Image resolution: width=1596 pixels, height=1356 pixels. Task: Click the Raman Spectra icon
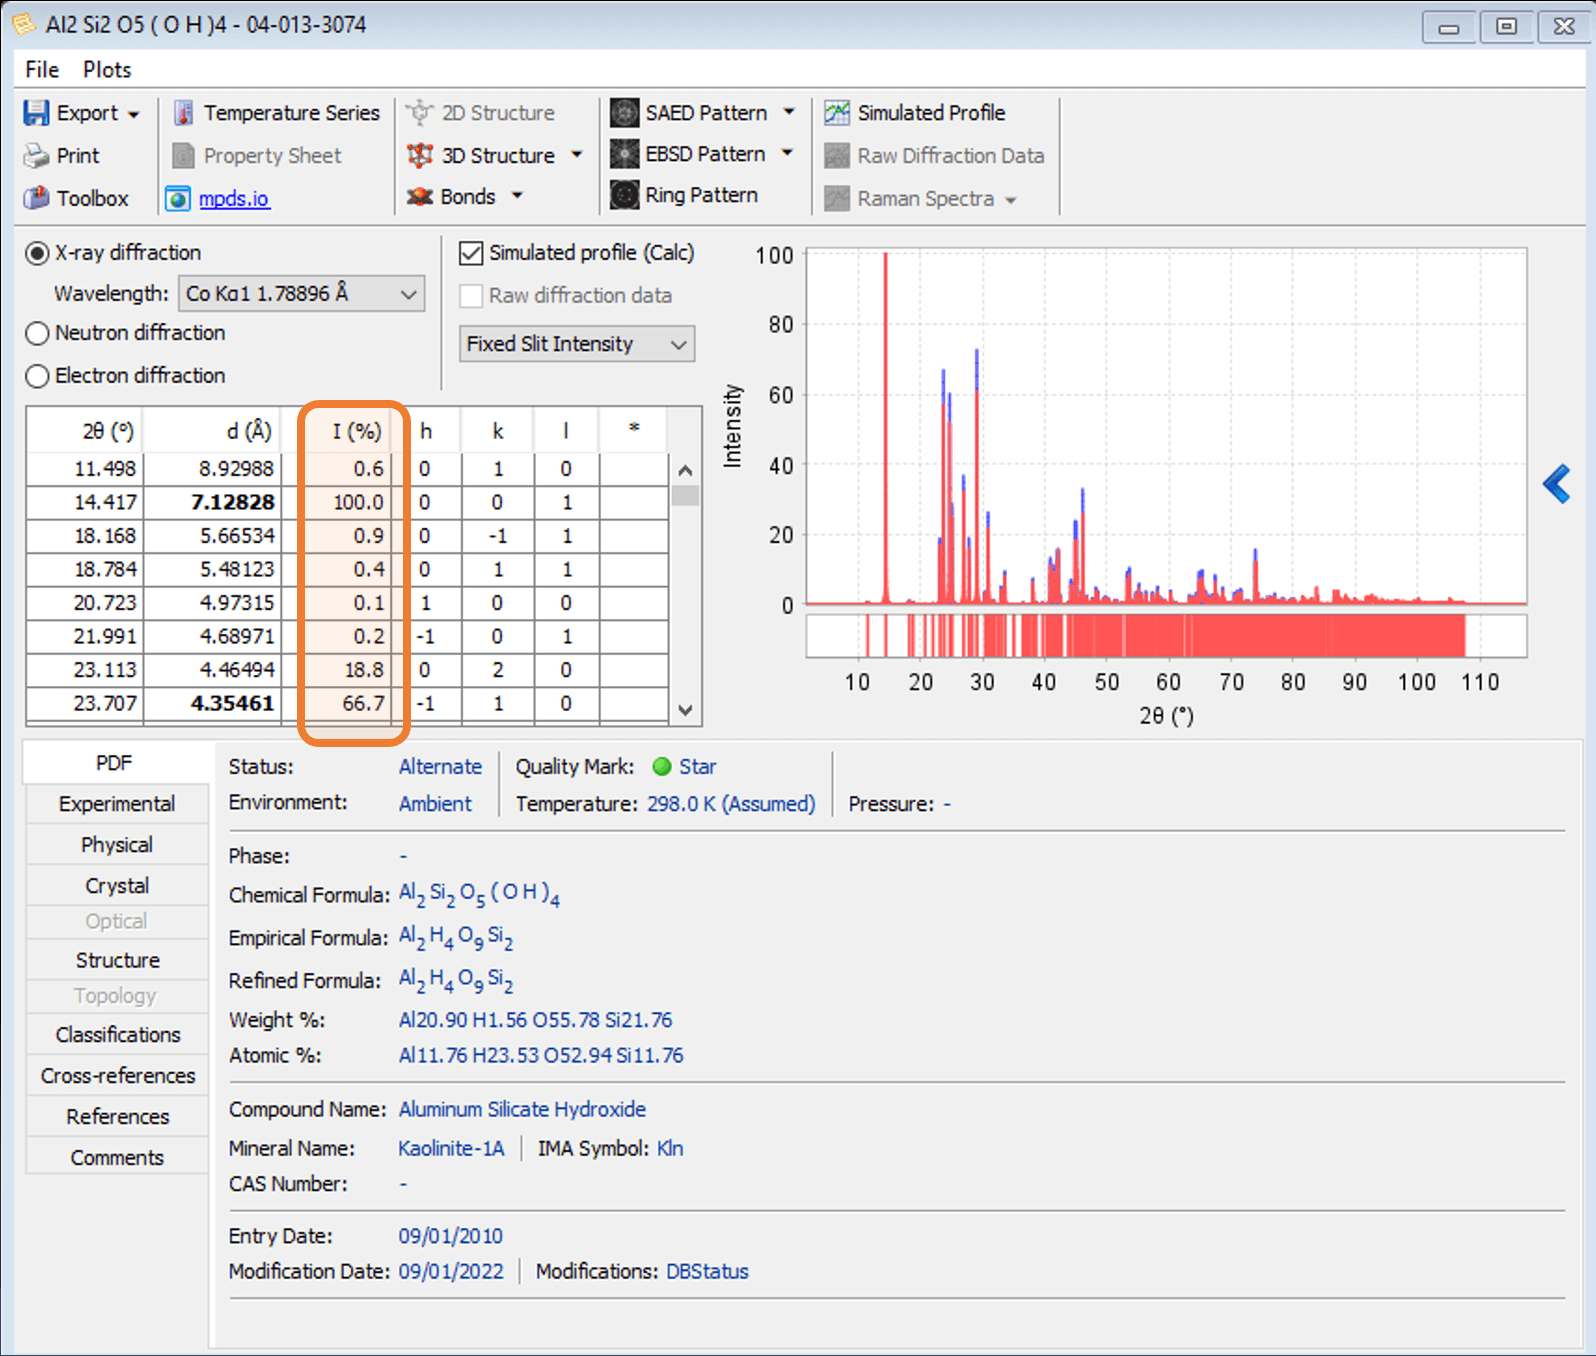pos(837,199)
